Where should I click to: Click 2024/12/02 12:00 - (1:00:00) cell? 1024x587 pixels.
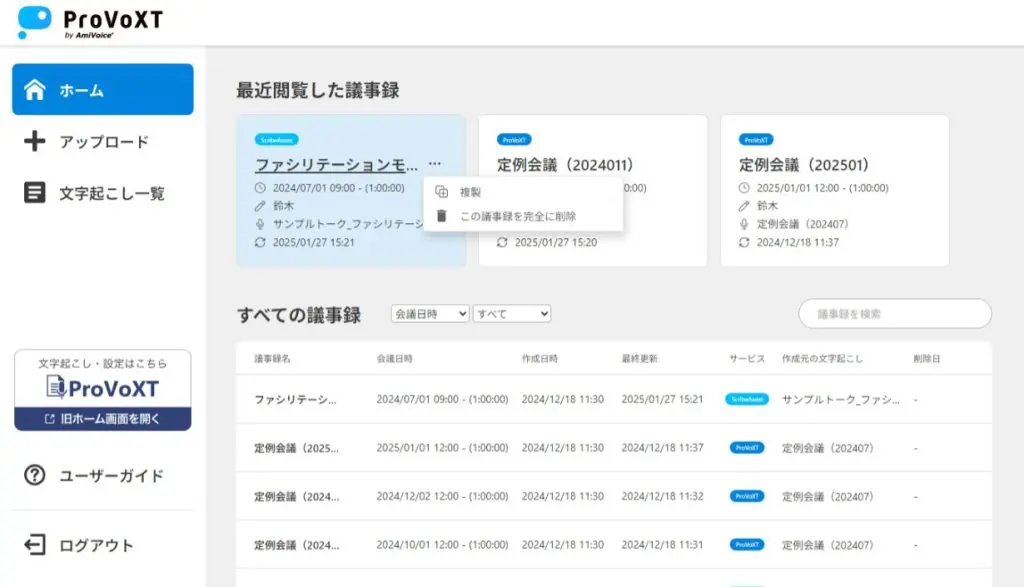pyautogui.click(x=442, y=496)
